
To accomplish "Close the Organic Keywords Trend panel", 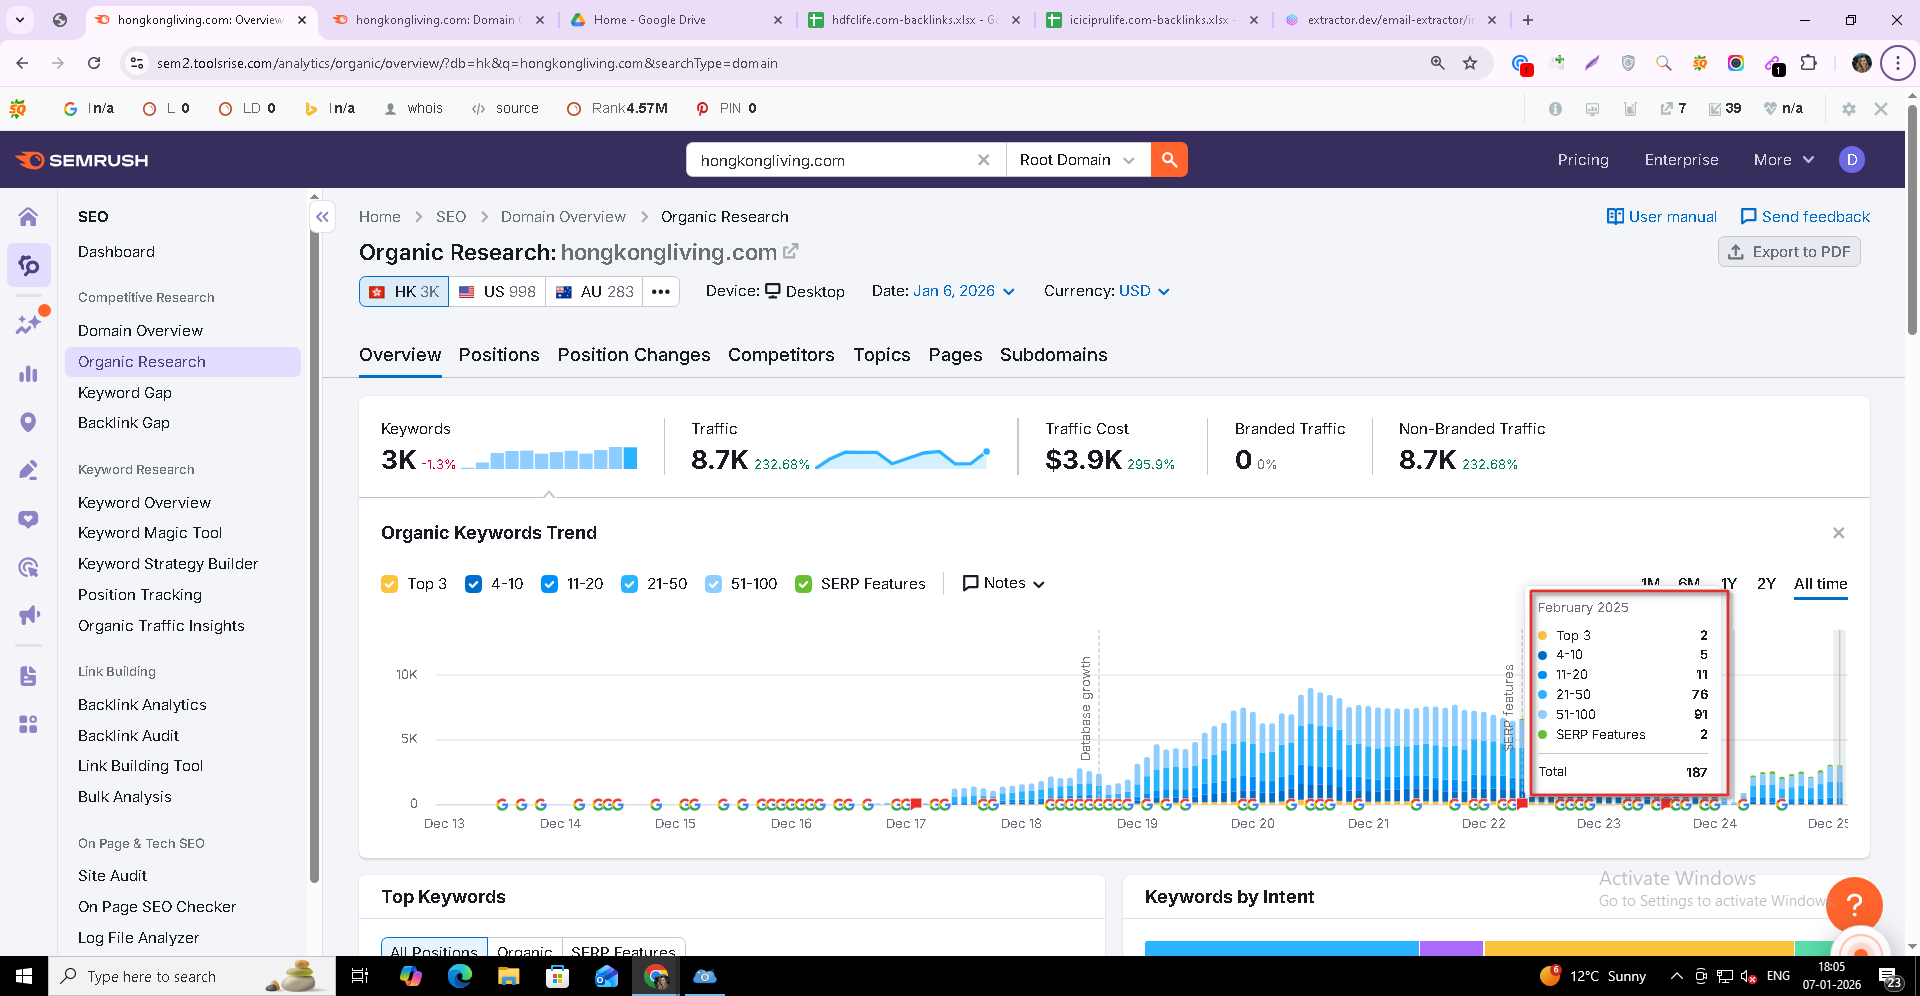I will 1838,533.
